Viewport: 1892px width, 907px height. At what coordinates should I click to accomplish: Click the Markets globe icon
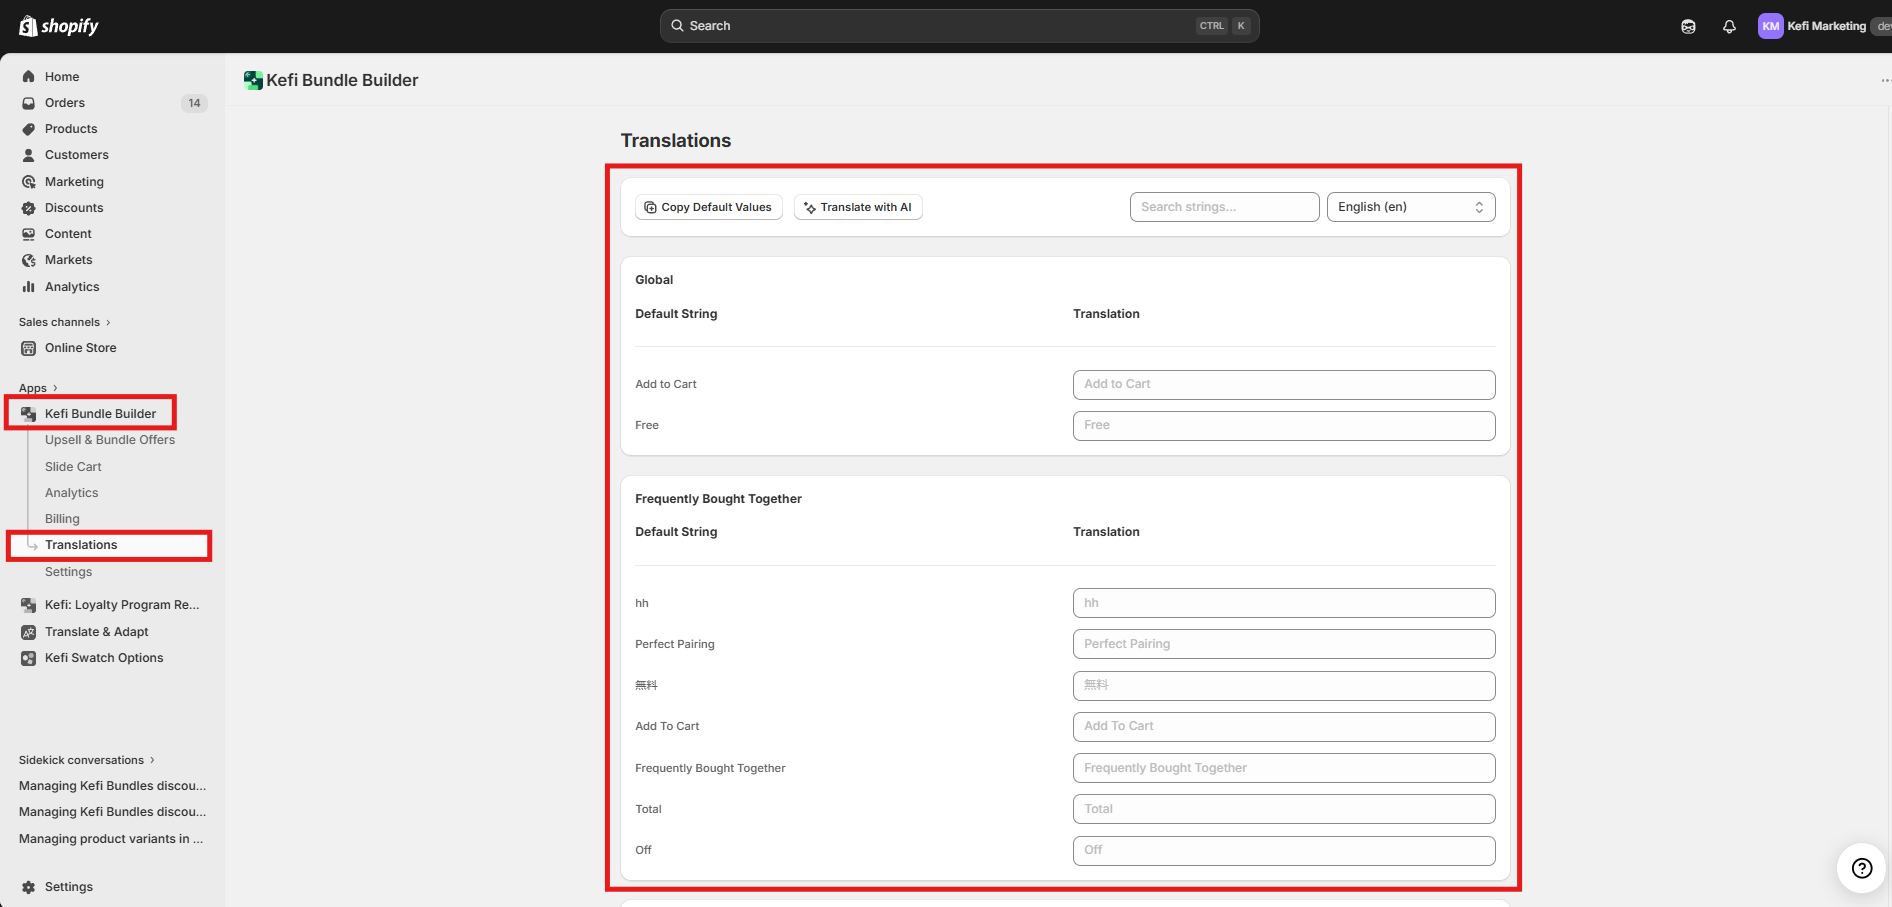coord(29,260)
